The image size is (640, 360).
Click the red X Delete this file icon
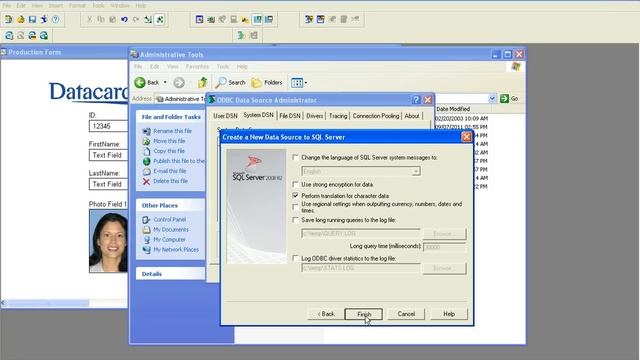click(147, 181)
